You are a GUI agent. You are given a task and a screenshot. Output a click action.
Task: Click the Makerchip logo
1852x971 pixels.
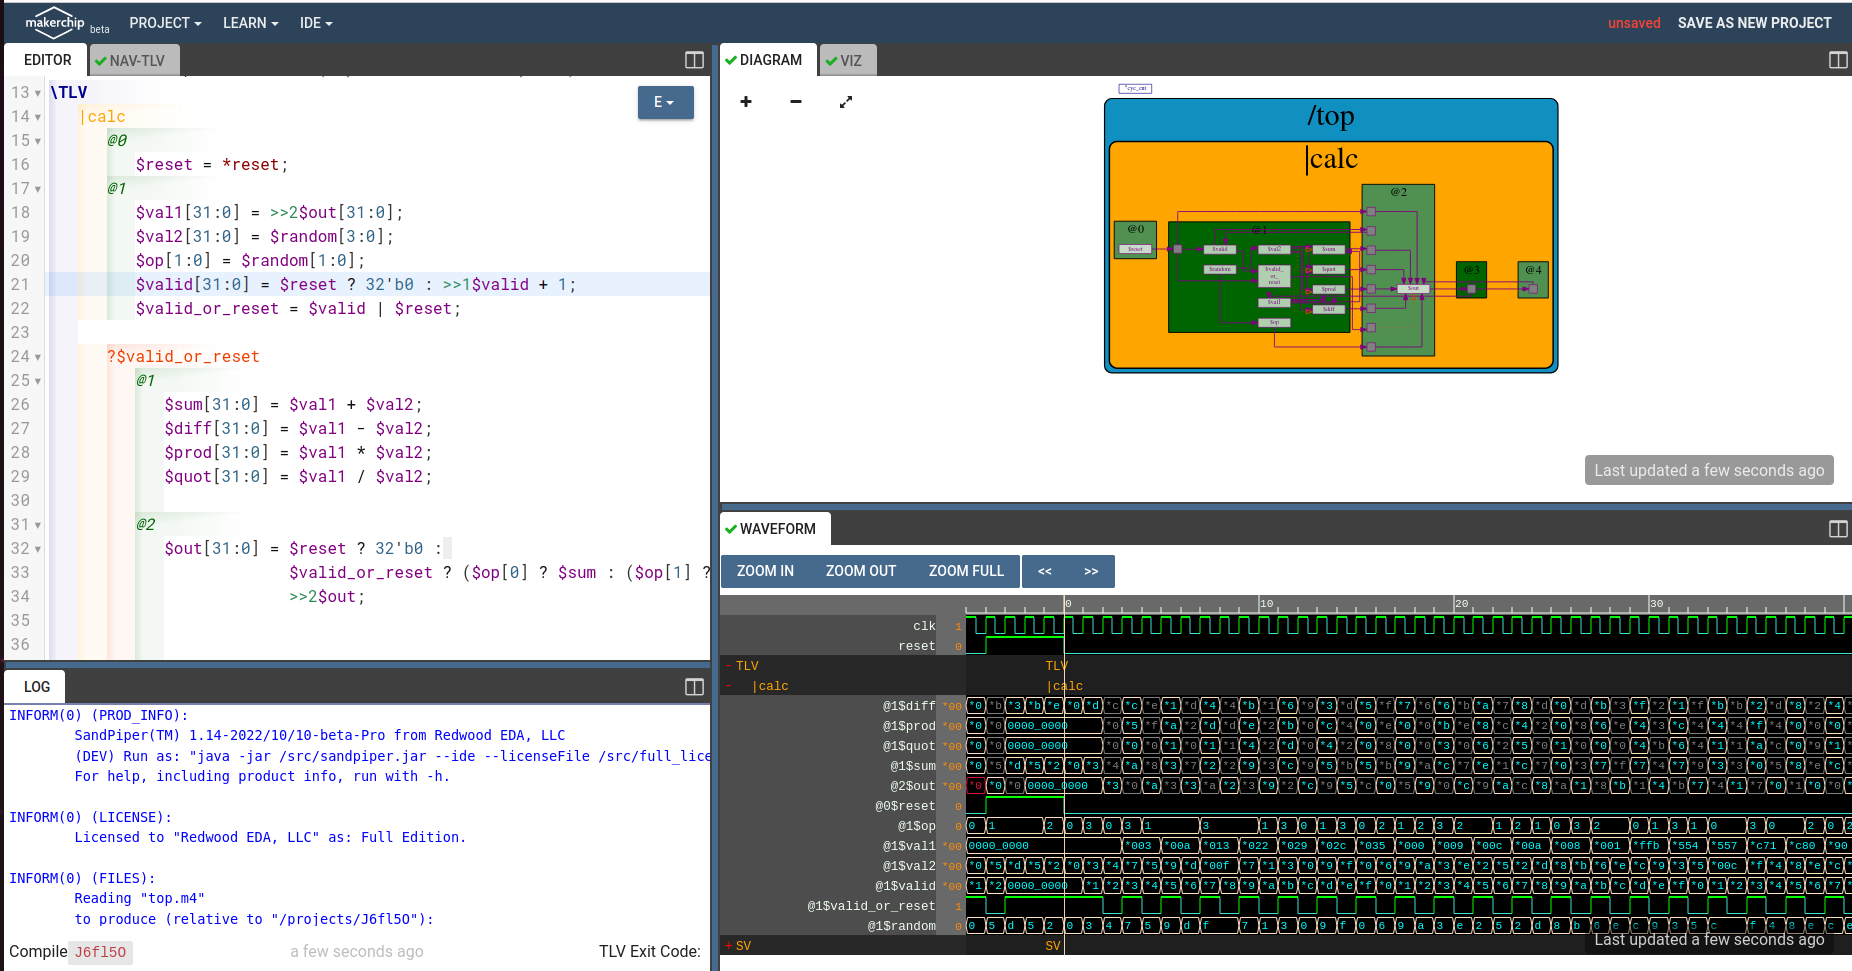coord(56,23)
